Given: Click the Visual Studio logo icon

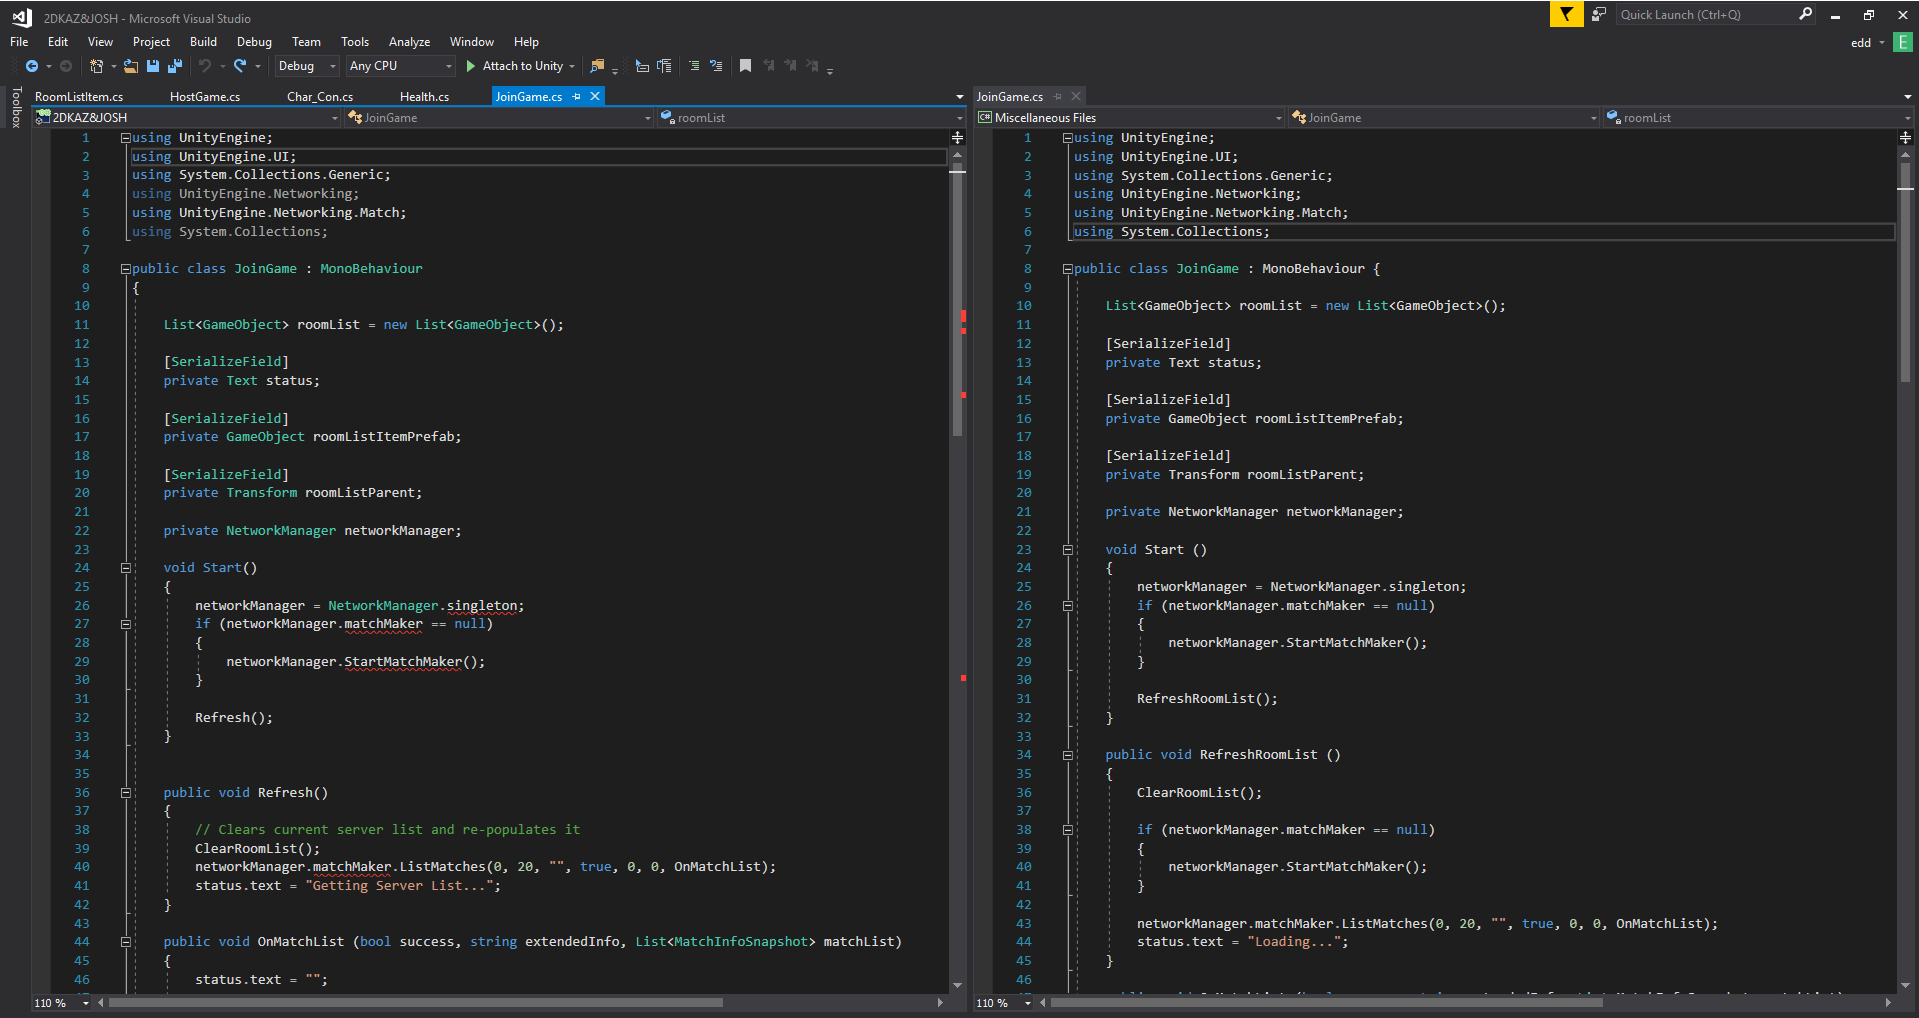Looking at the screenshot, I should [x=21, y=17].
